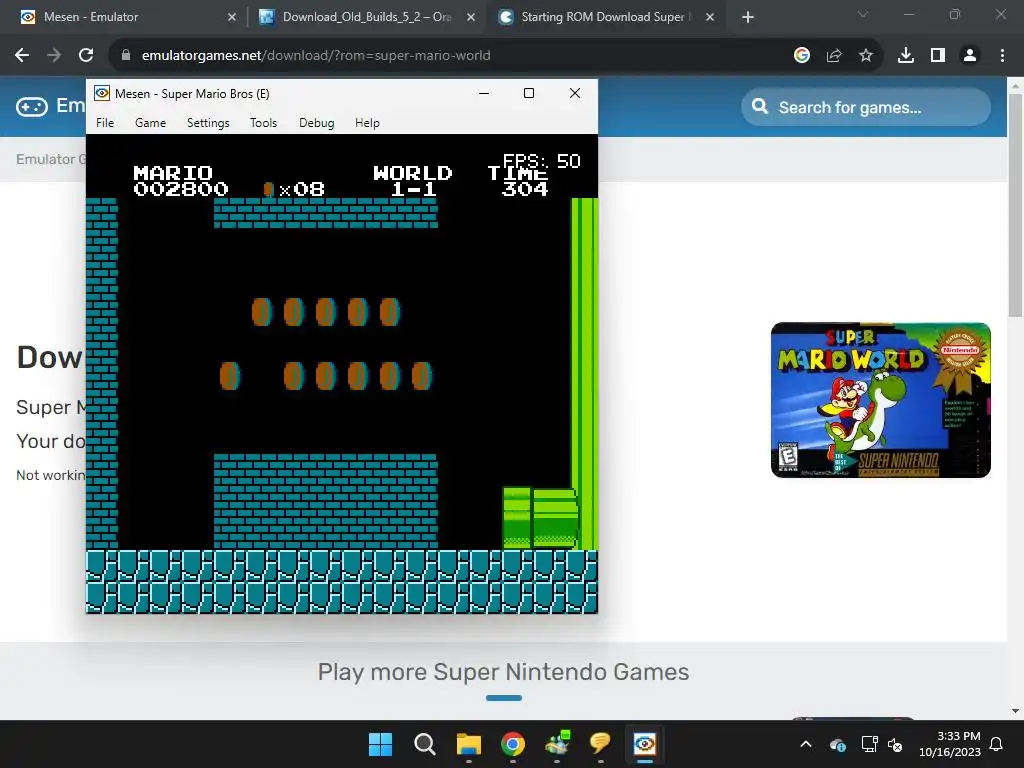The height and width of the screenshot is (768, 1024).
Task: Switch to the Mesen - Emulator browser tab
Action: pos(127,17)
